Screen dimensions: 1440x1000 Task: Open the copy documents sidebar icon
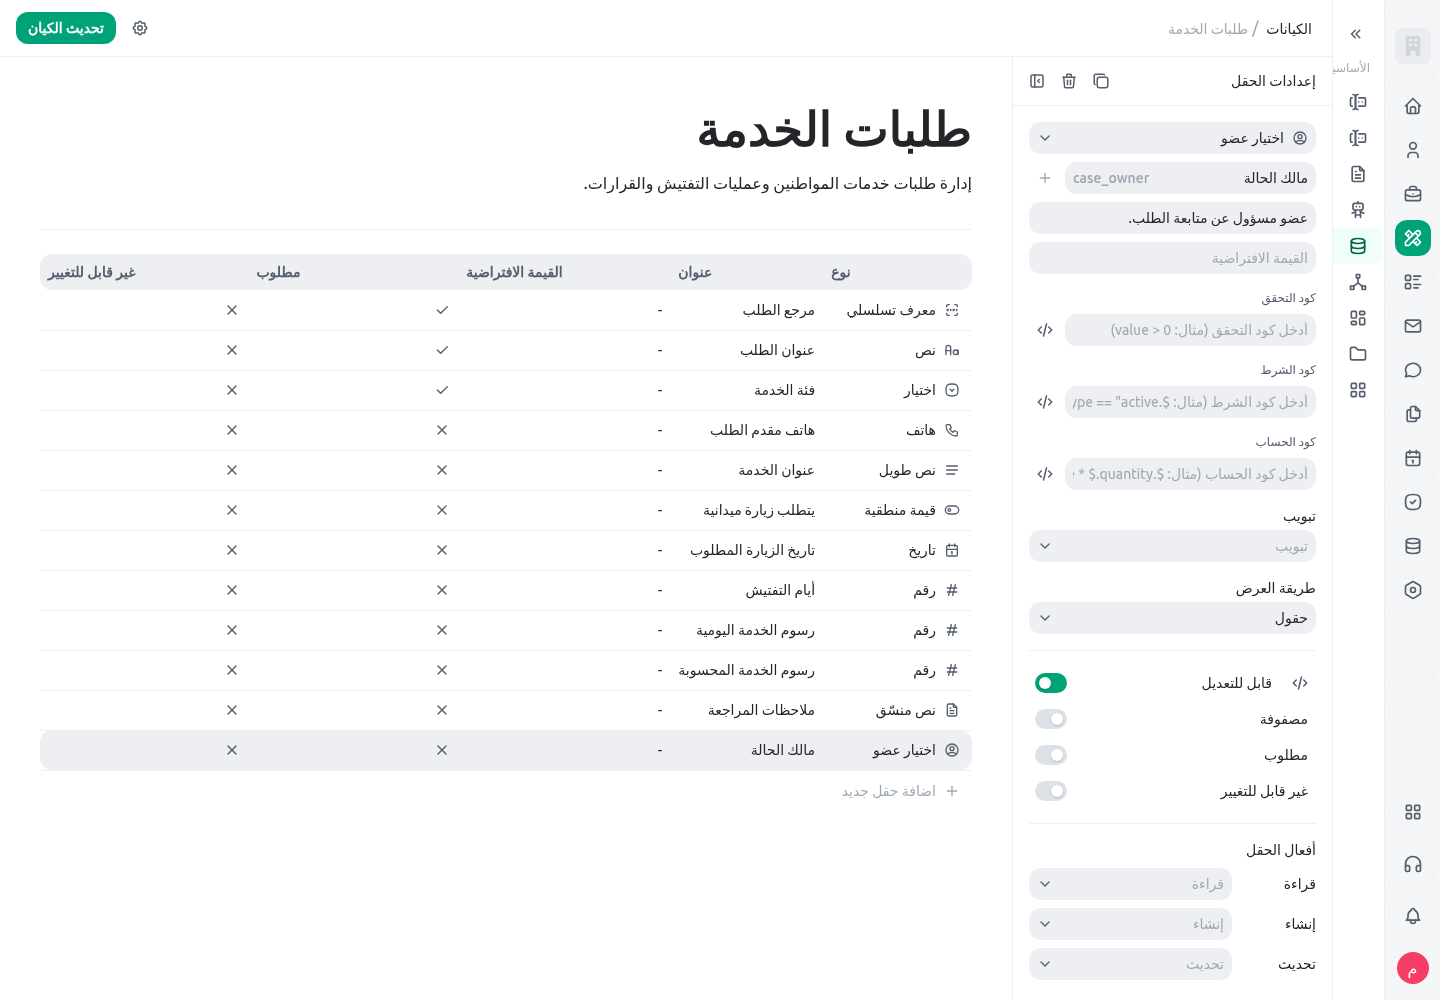pyautogui.click(x=1413, y=414)
